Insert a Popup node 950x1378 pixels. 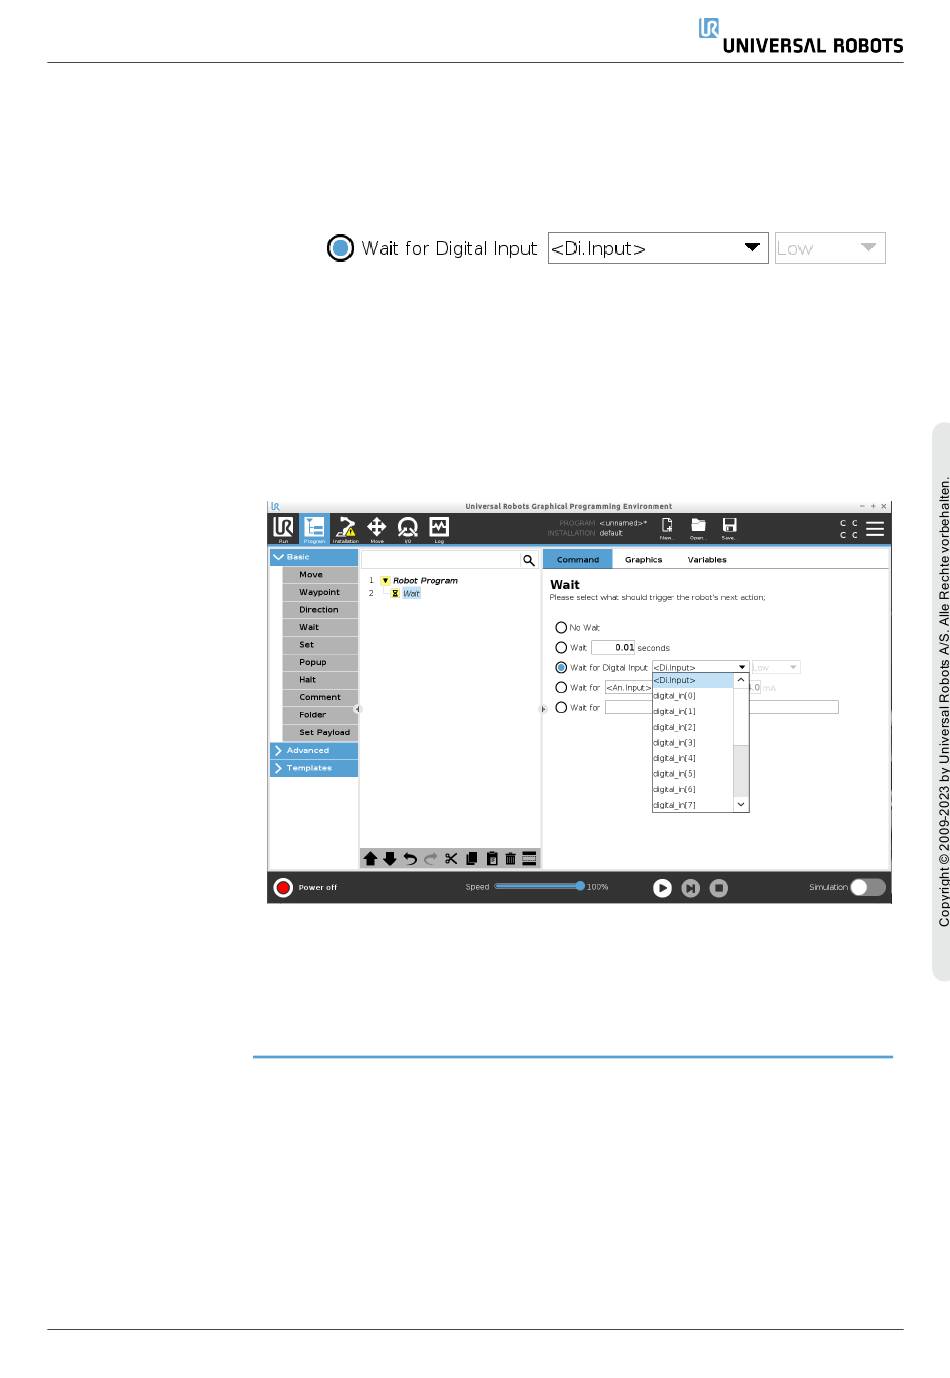[x=320, y=662]
